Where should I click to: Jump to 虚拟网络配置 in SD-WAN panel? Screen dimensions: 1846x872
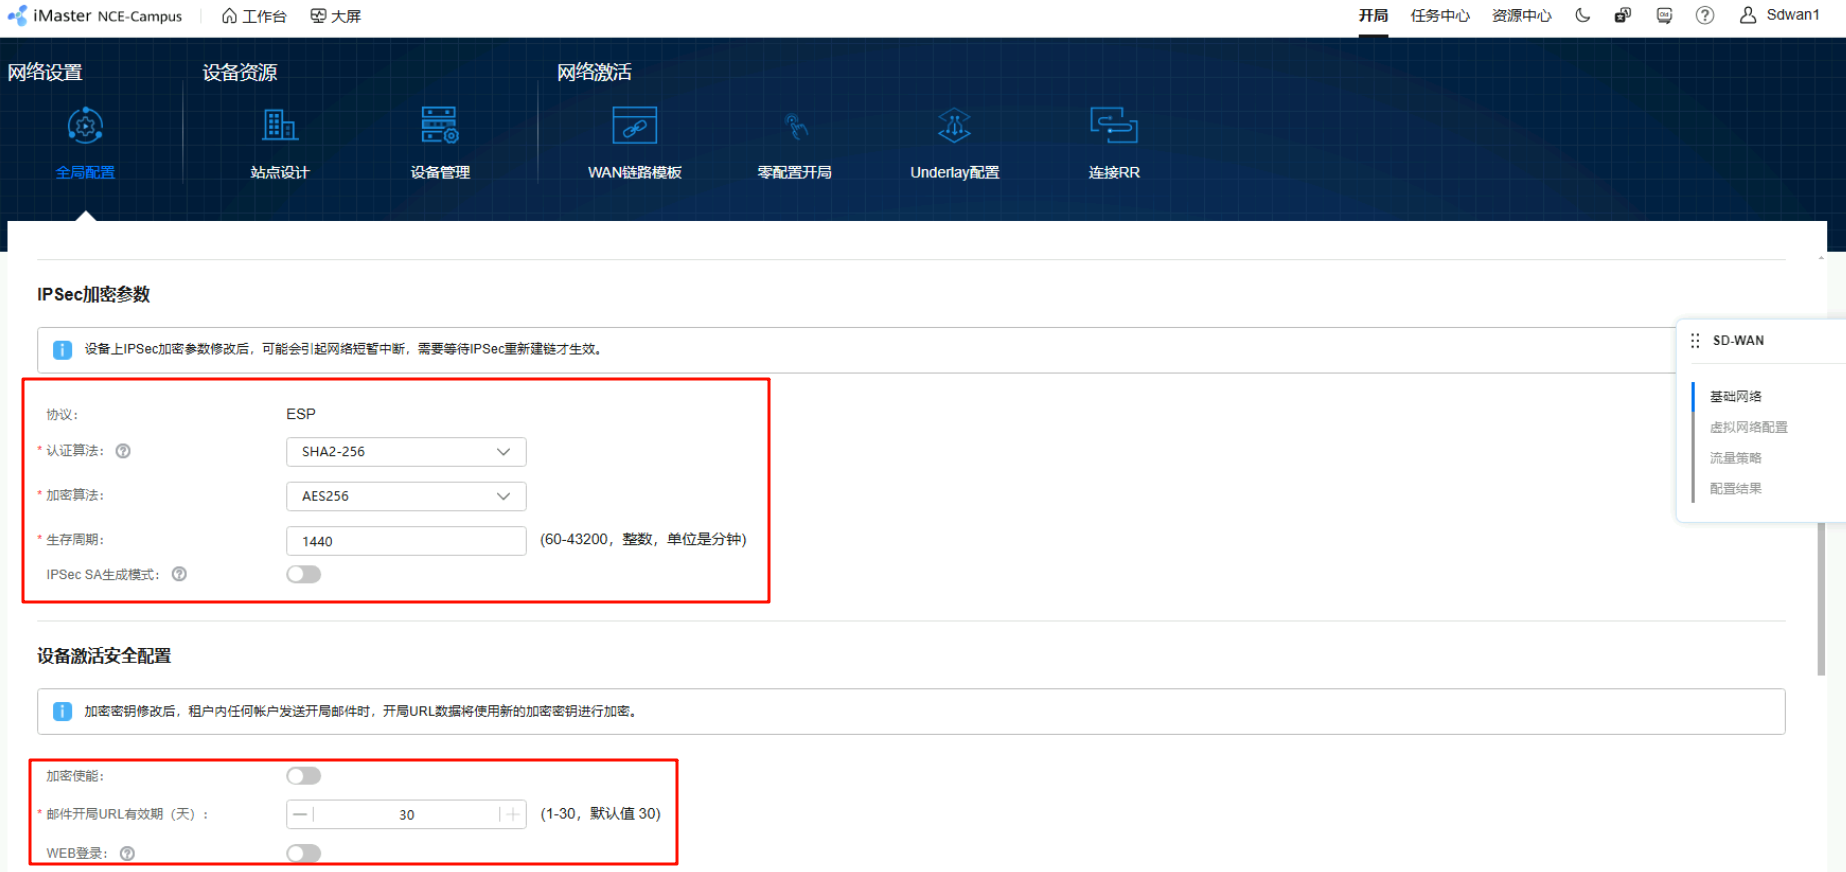[1748, 427]
